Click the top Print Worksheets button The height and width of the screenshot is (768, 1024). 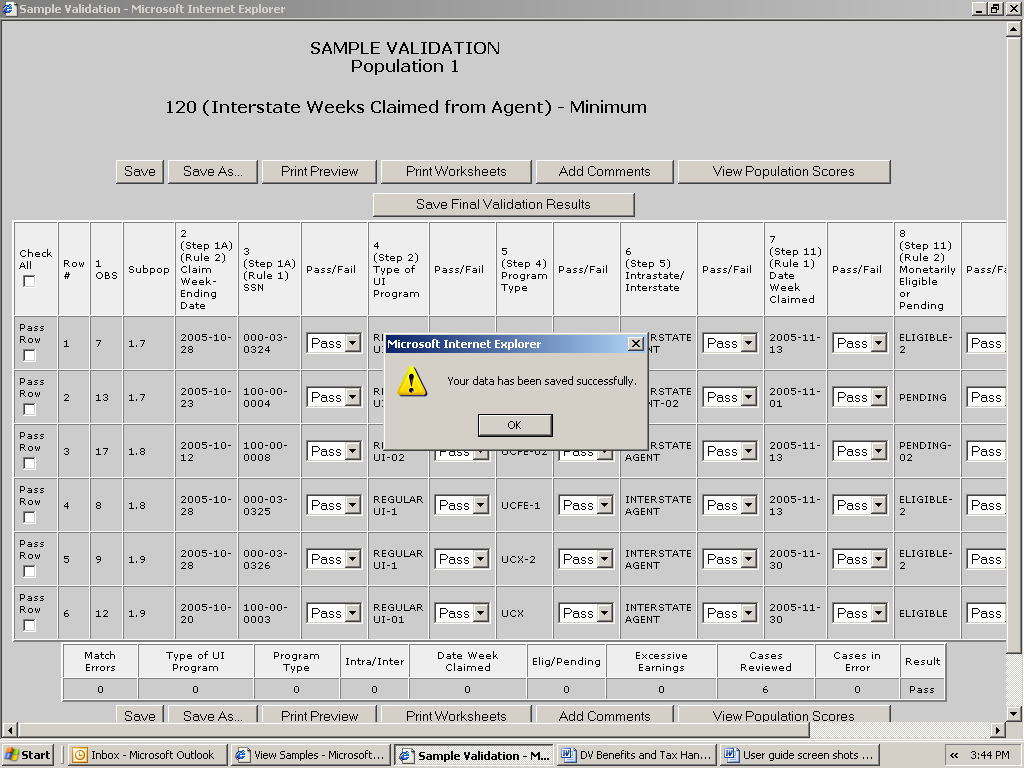456,171
